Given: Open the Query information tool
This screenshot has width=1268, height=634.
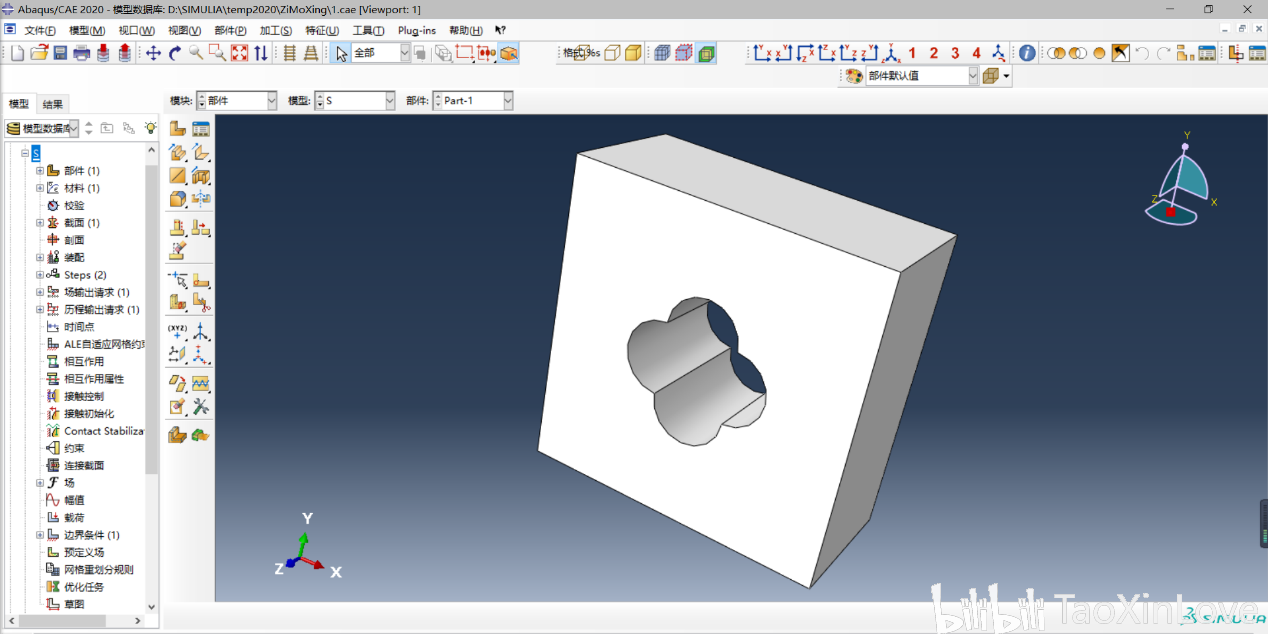Looking at the screenshot, I should pos(1027,53).
